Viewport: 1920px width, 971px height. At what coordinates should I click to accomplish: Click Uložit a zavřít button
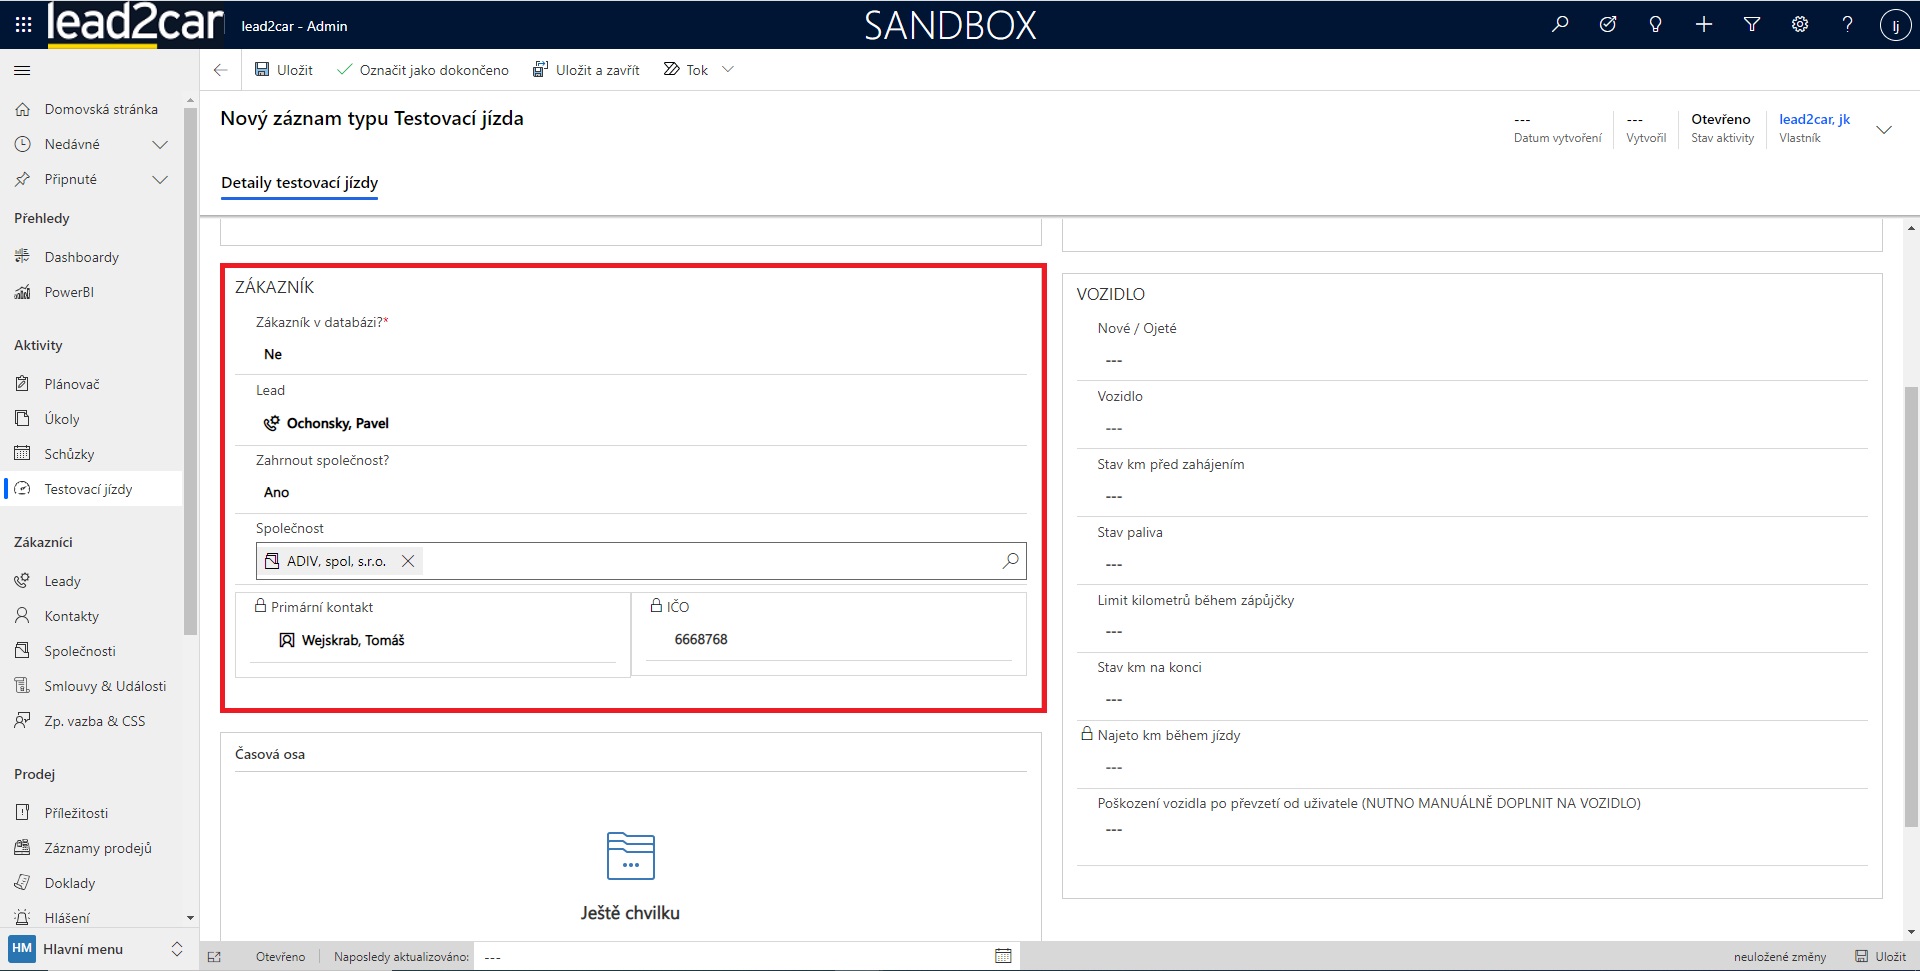[586, 70]
